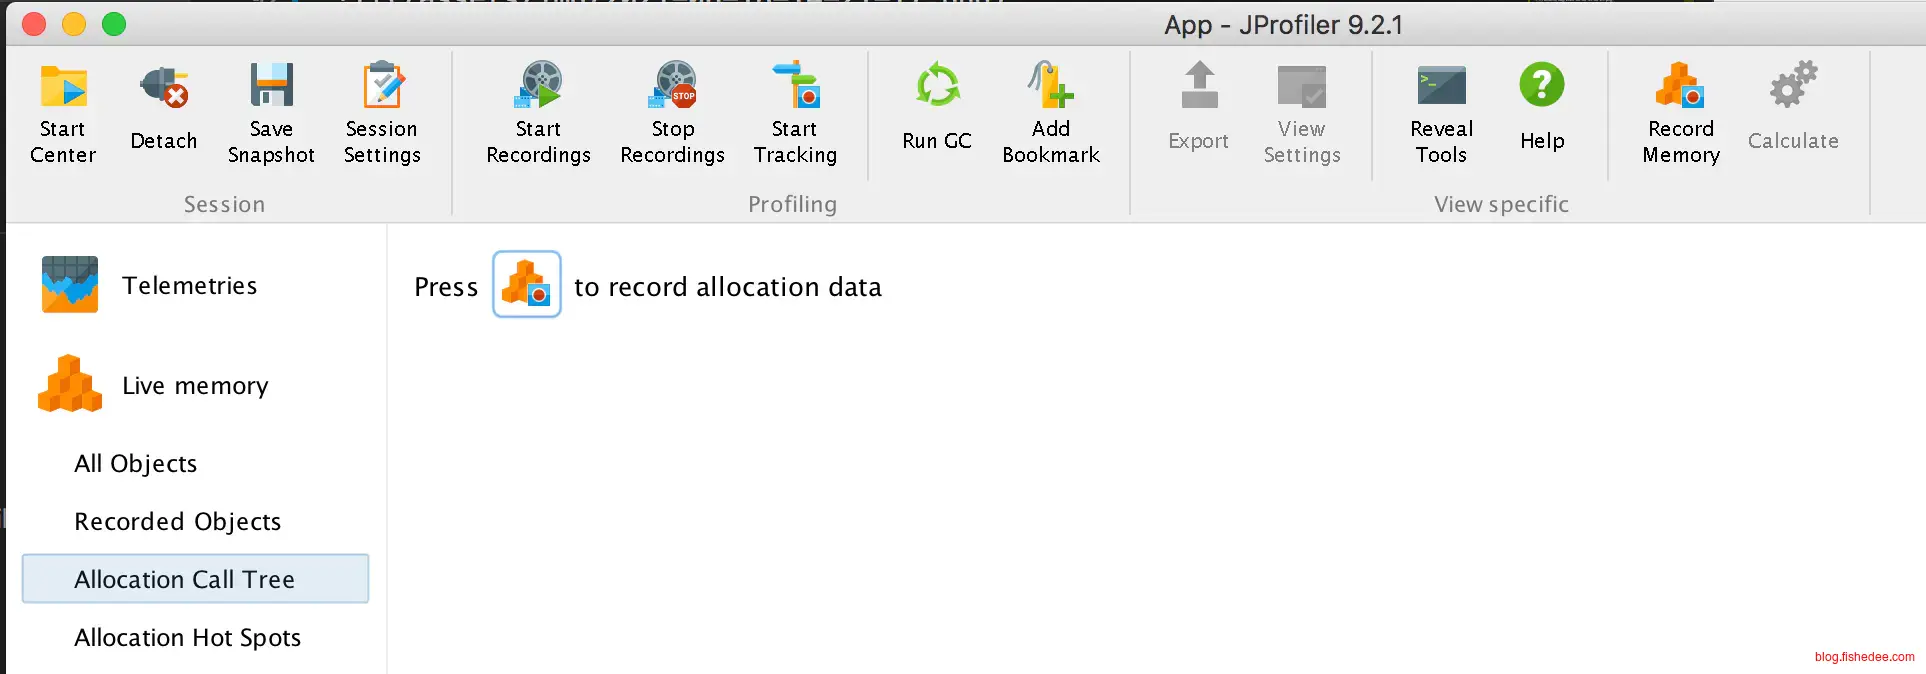The width and height of the screenshot is (1926, 674).
Task: Click the green Help question mark
Action: pos(1542,86)
